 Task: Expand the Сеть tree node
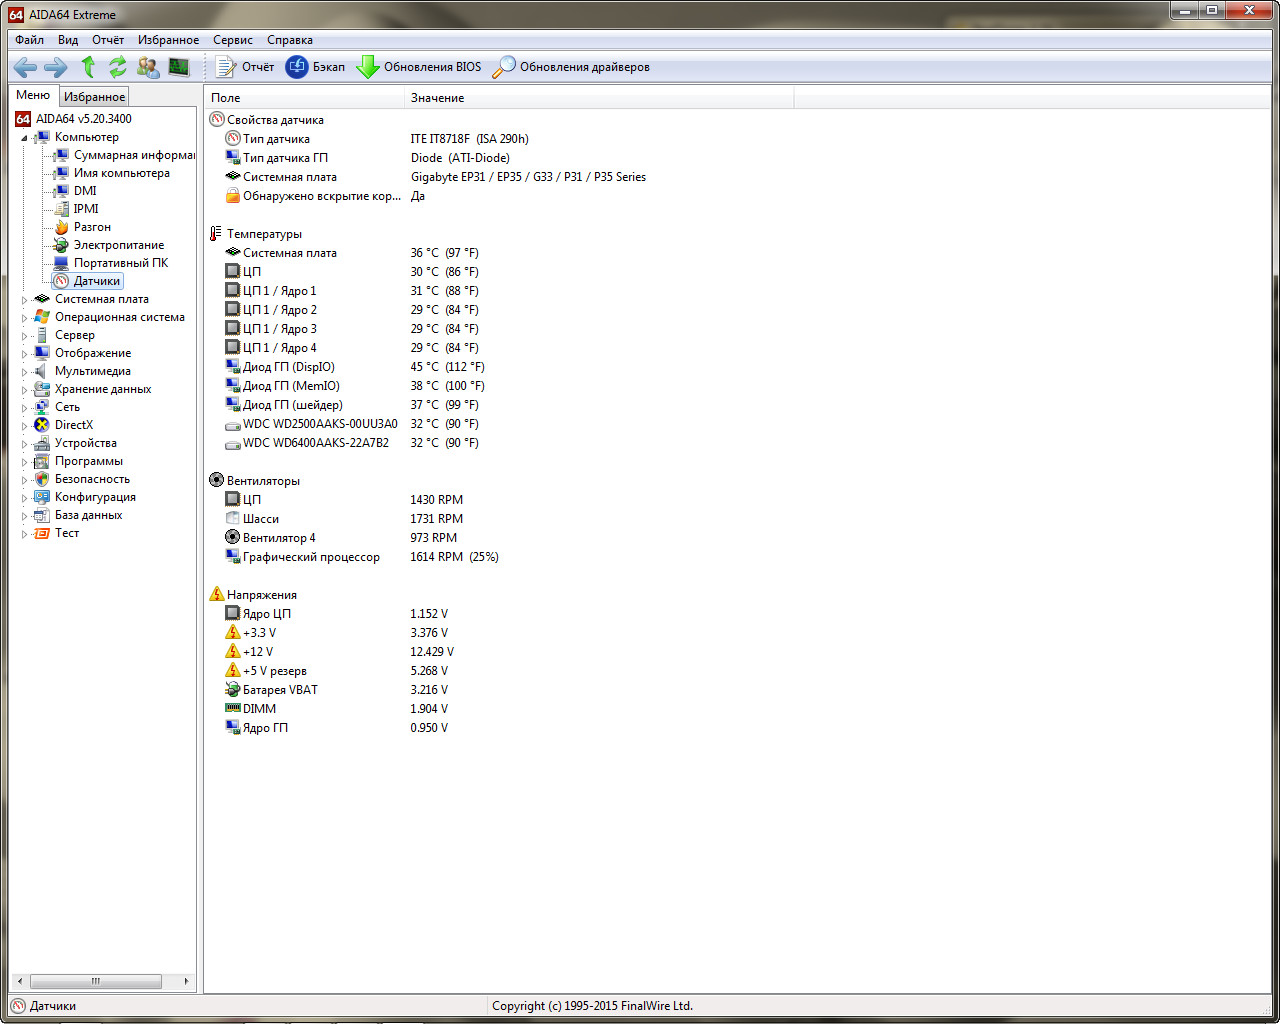pos(25,407)
